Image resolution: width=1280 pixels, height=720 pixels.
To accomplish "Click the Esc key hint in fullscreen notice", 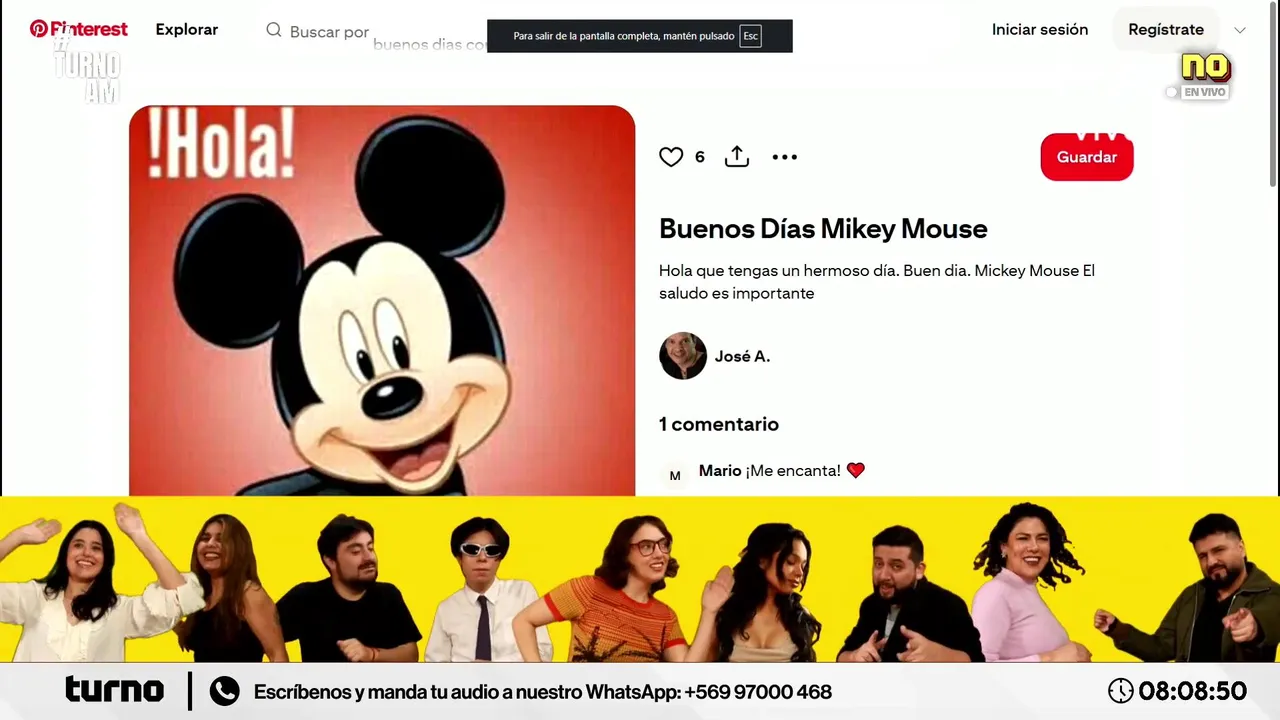I will (750, 36).
